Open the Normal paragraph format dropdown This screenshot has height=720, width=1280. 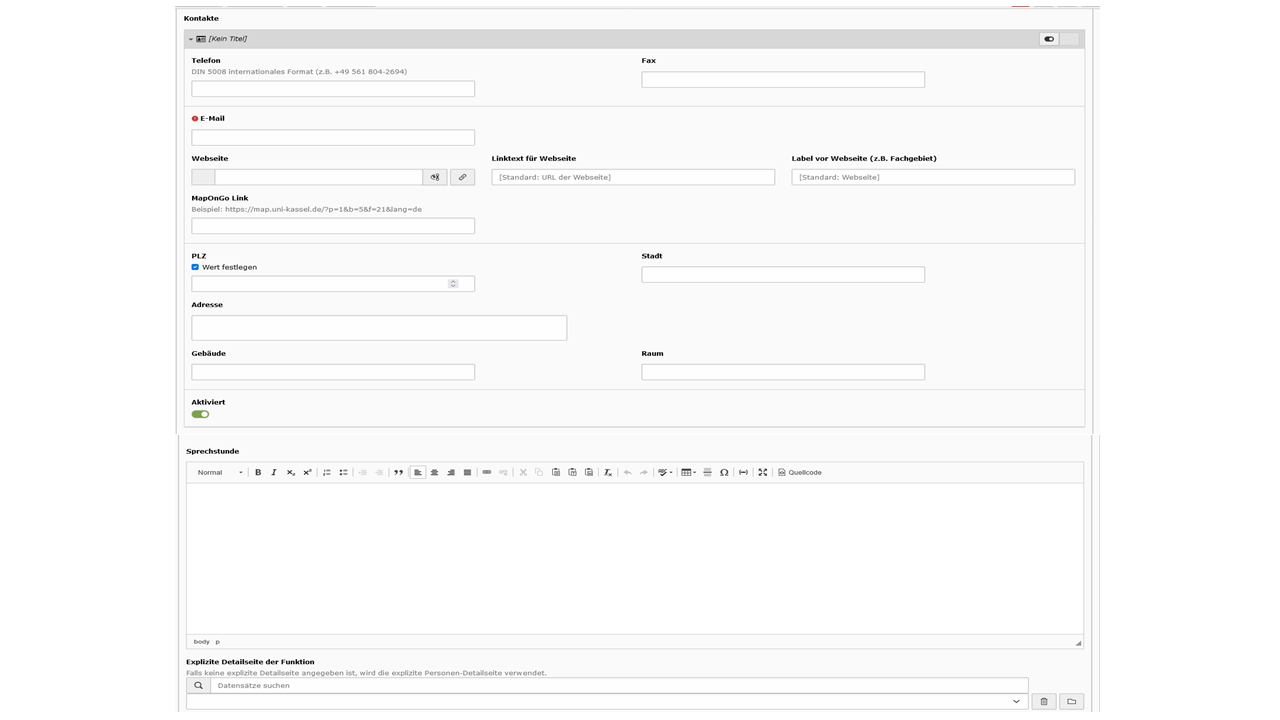pos(220,472)
